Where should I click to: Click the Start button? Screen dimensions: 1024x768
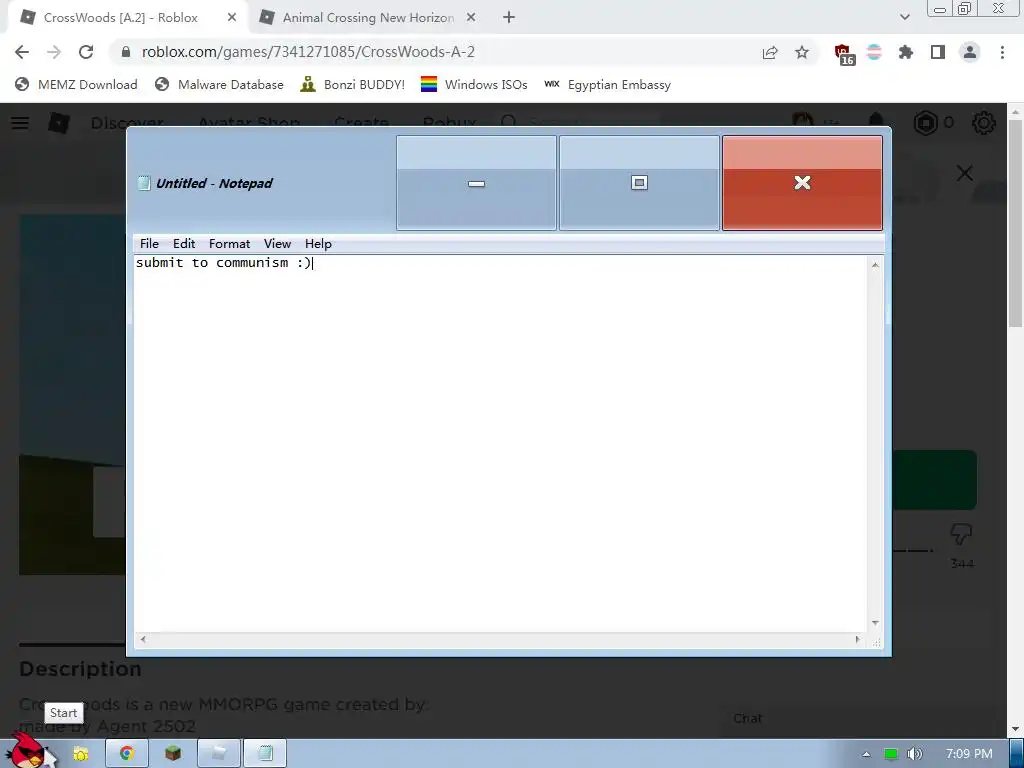(x=26, y=752)
